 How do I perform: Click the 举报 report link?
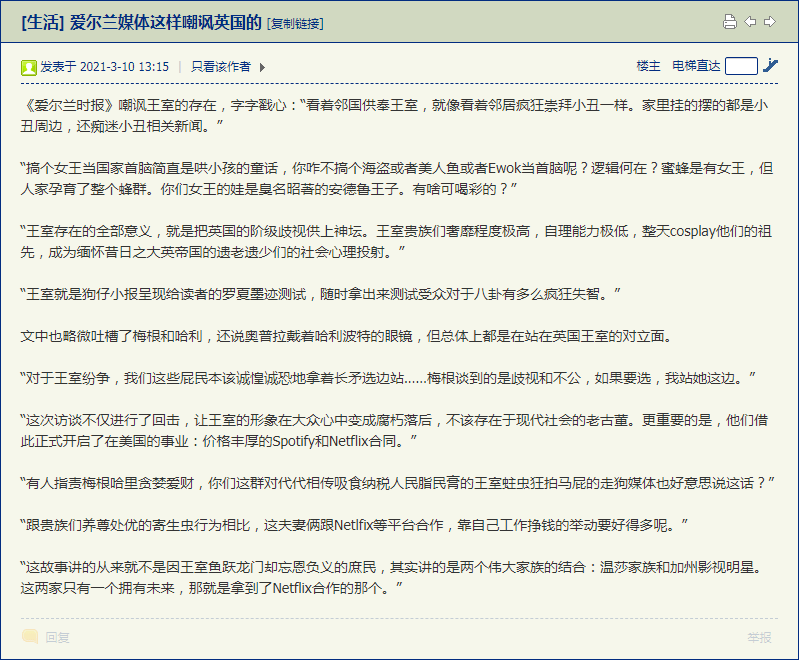[x=759, y=637]
